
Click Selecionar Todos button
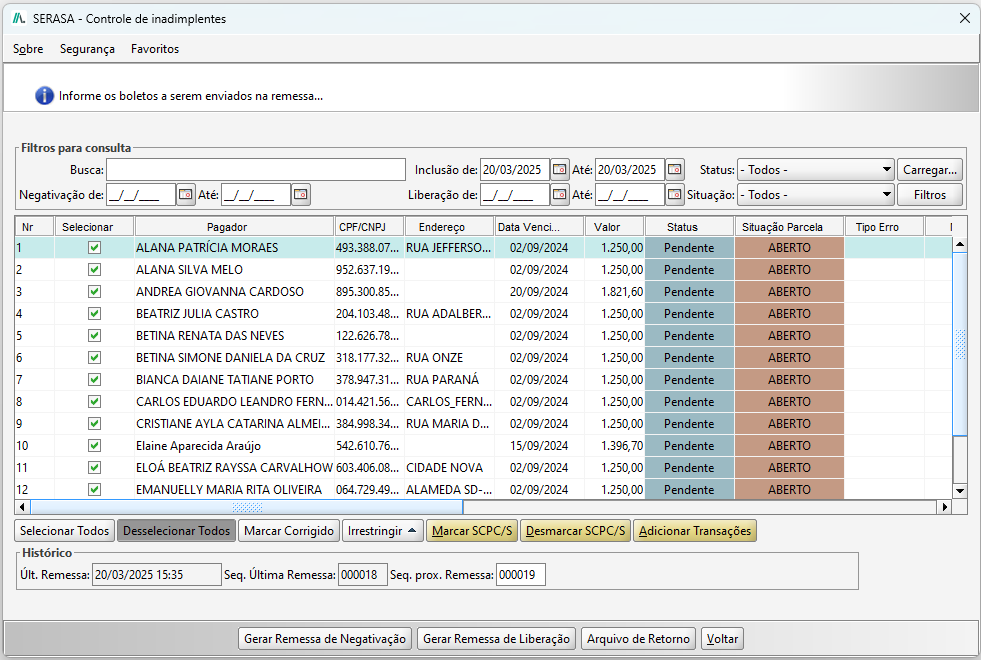click(x=64, y=531)
